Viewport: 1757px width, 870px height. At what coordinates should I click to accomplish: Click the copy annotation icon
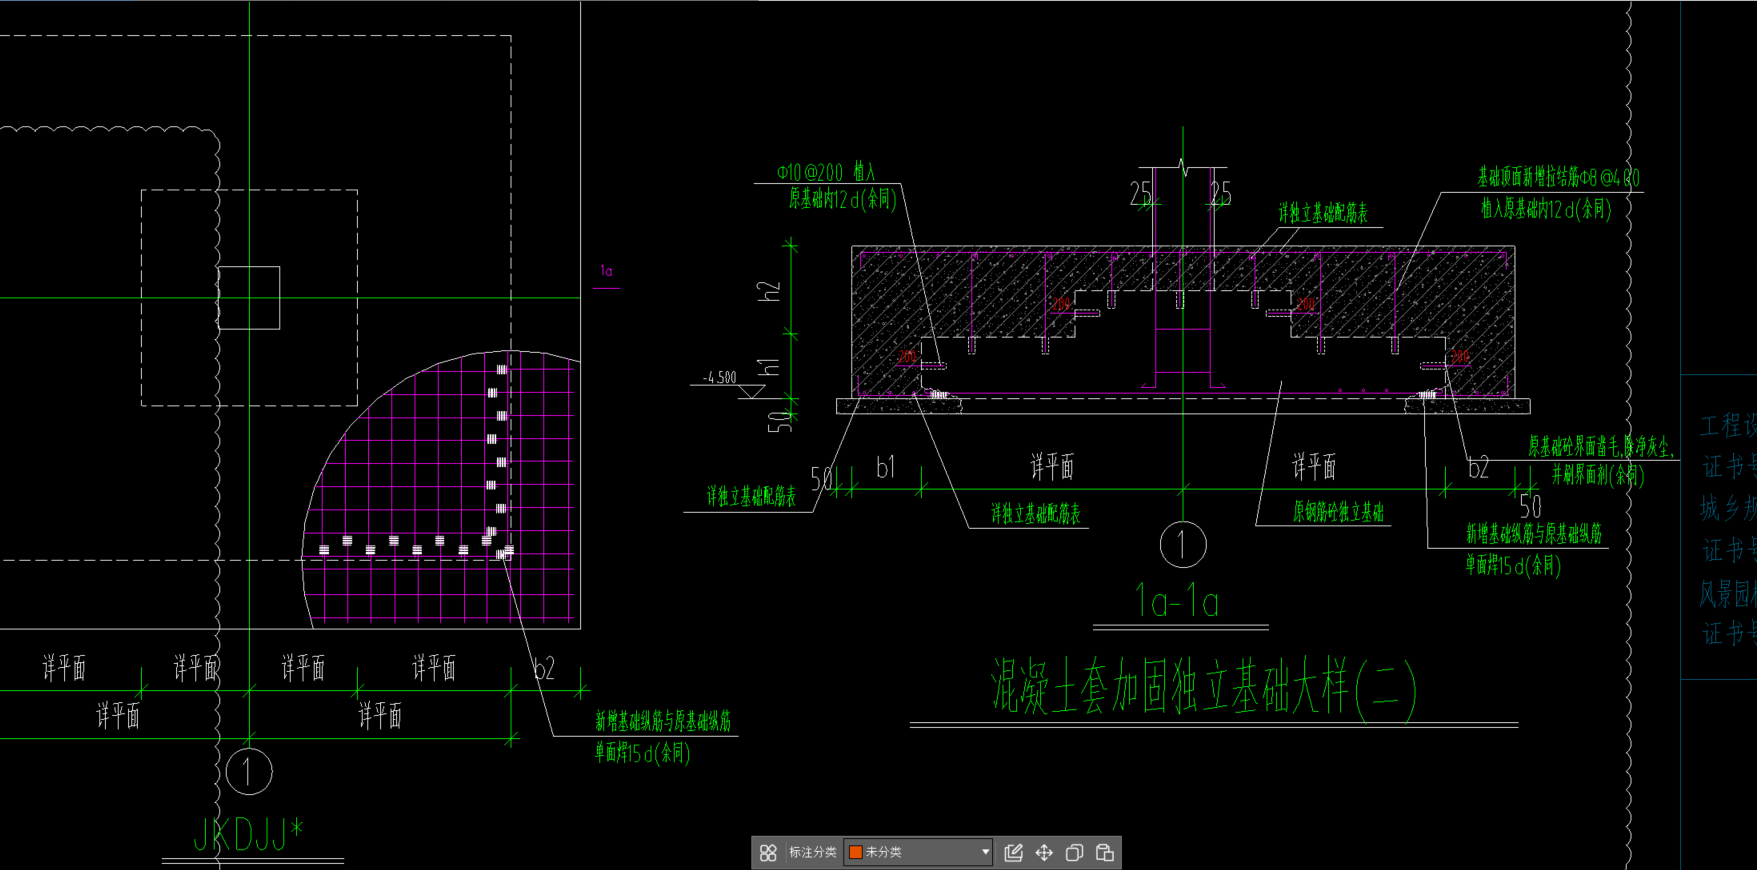pyautogui.click(x=1074, y=853)
